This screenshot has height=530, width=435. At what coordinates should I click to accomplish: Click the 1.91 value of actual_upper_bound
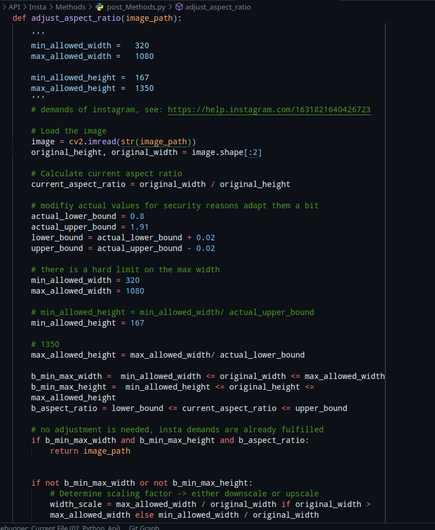(x=139, y=227)
